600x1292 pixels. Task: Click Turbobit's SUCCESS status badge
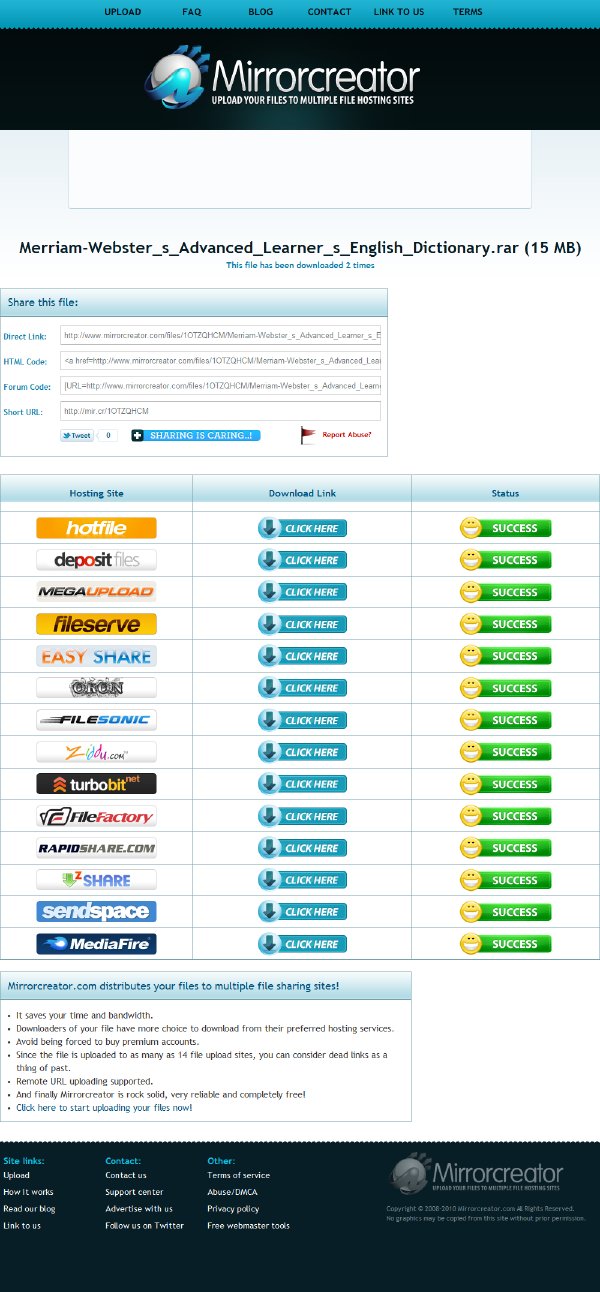[506, 784]
